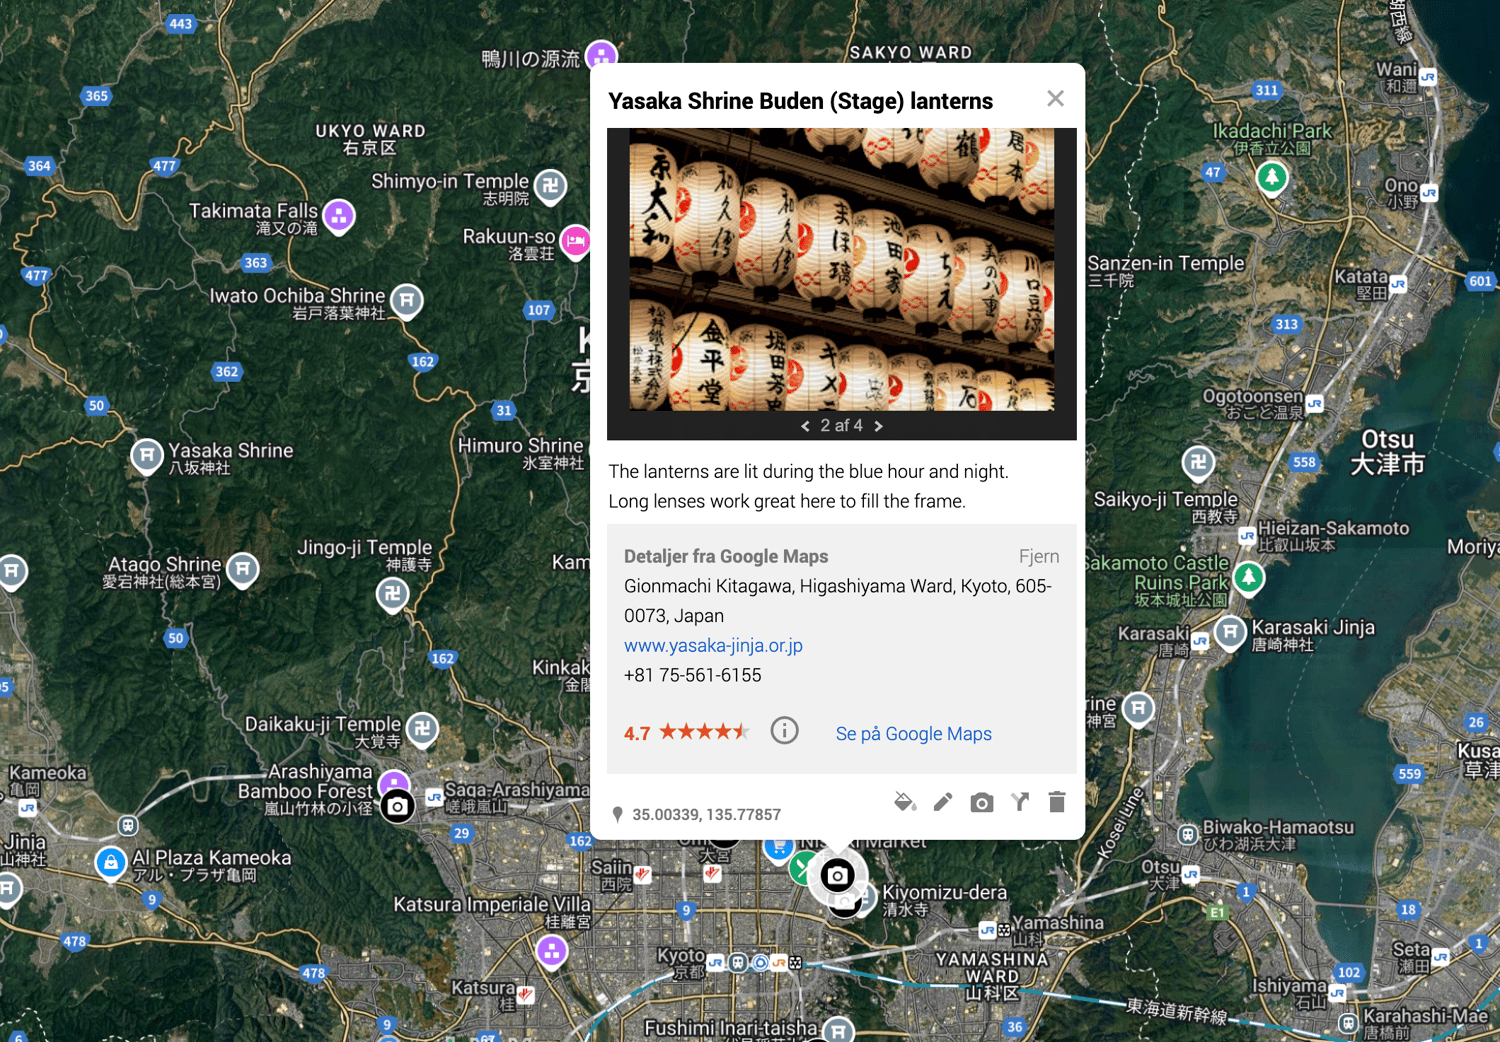The height and width of the screenshot is (1042, 1500).
Task: Select Arashiyama Bamboo Forest camera marker
Action: 397,806
